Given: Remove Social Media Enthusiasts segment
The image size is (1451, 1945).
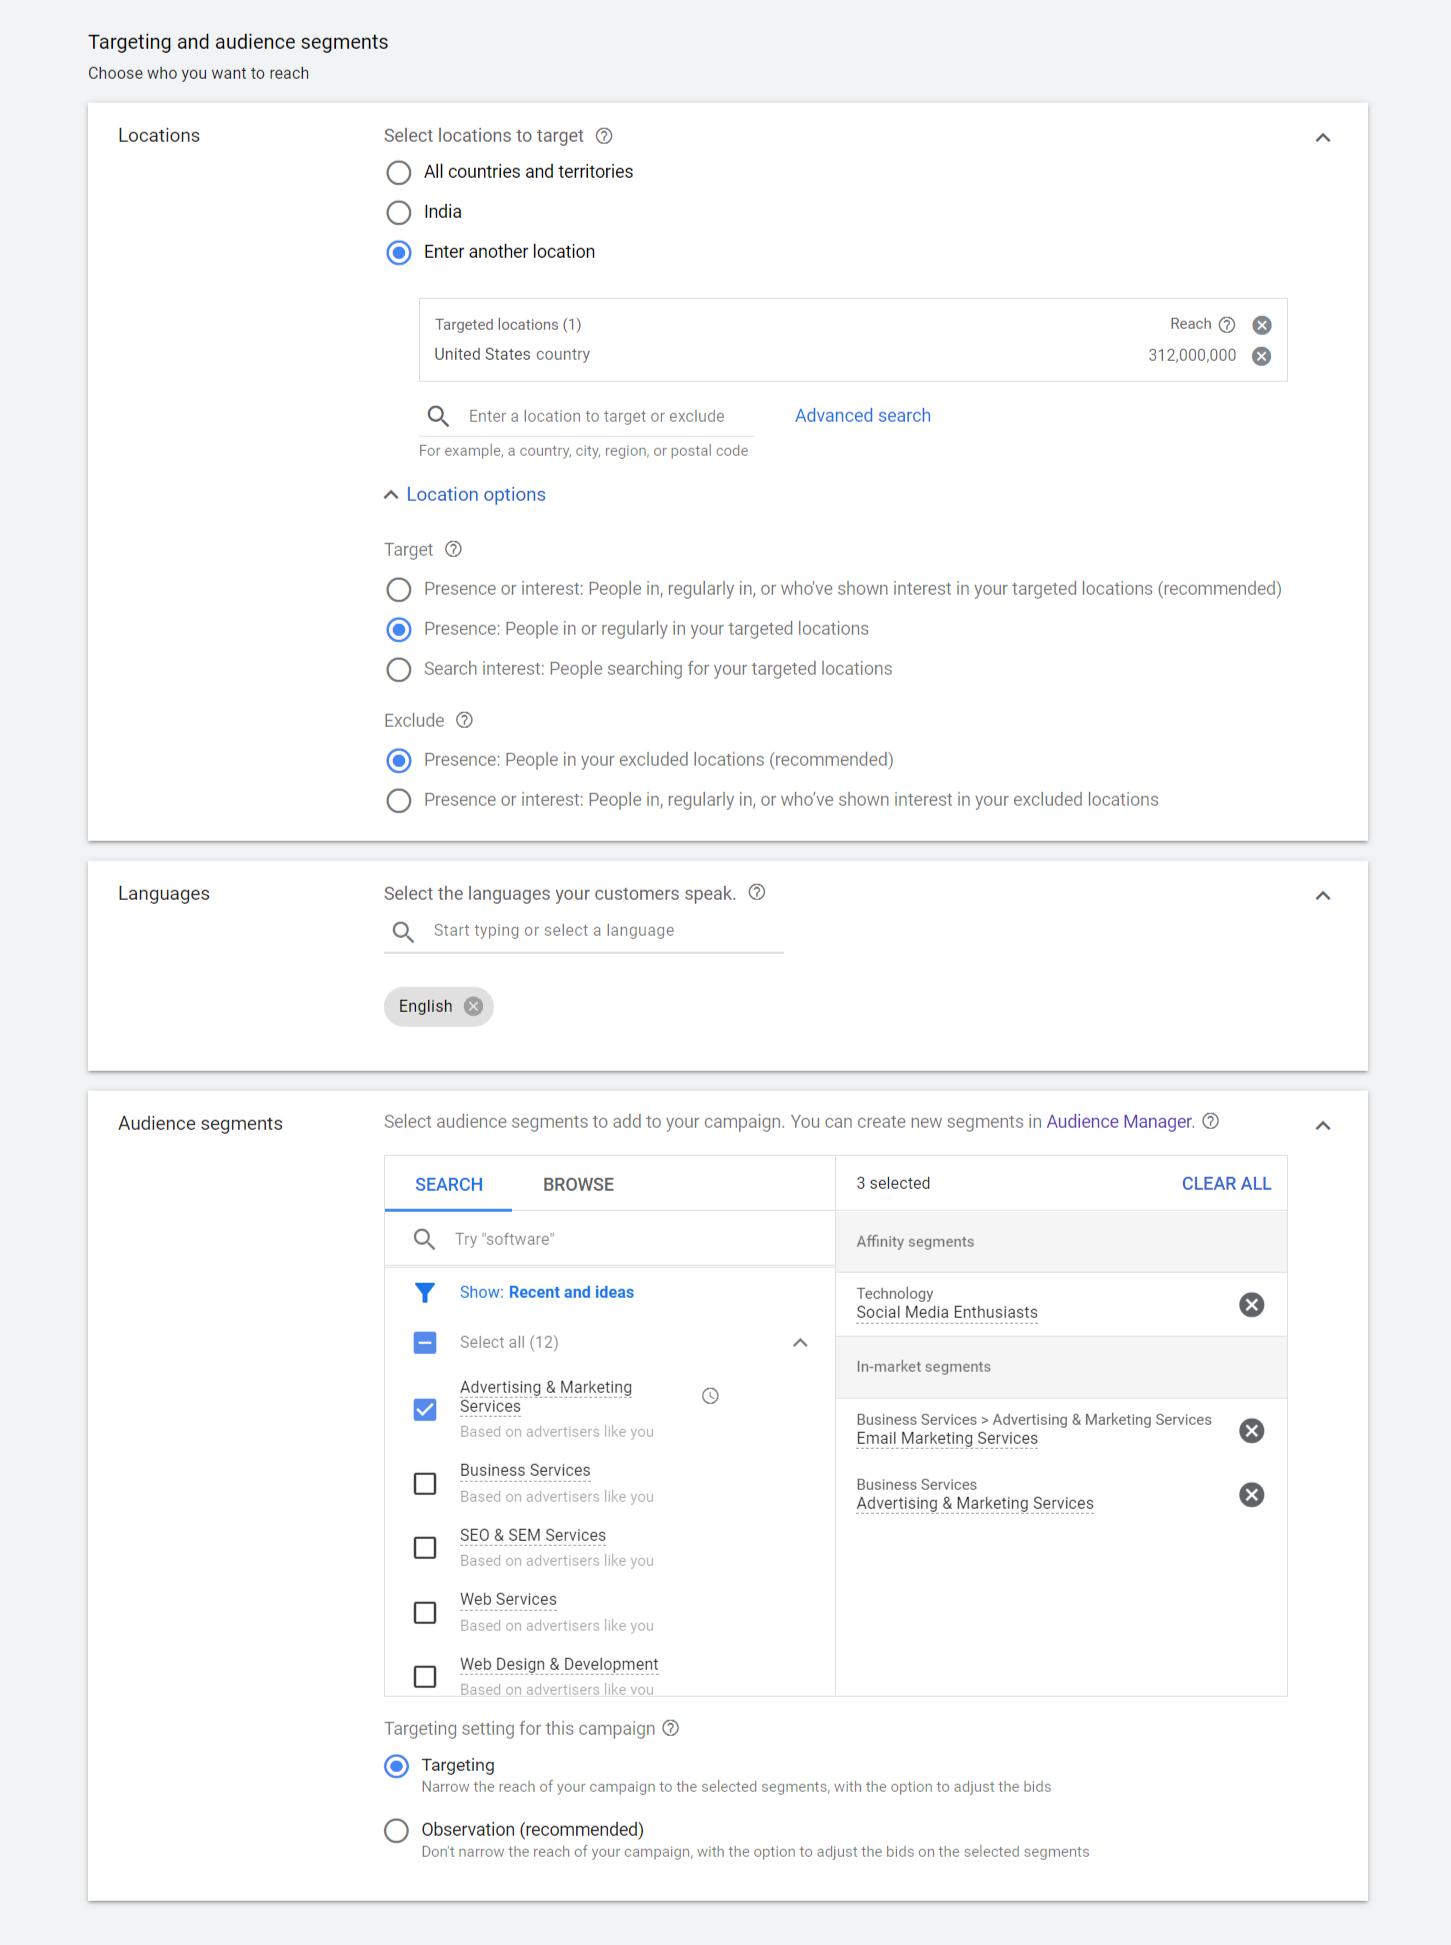Looking at the screenshot, I should (x=1251, y=1304).
